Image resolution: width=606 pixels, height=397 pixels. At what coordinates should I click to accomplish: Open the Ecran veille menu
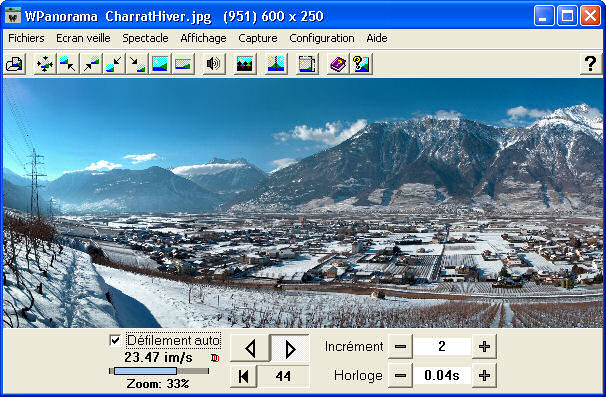pyautogui.click(x=83, y=38)
